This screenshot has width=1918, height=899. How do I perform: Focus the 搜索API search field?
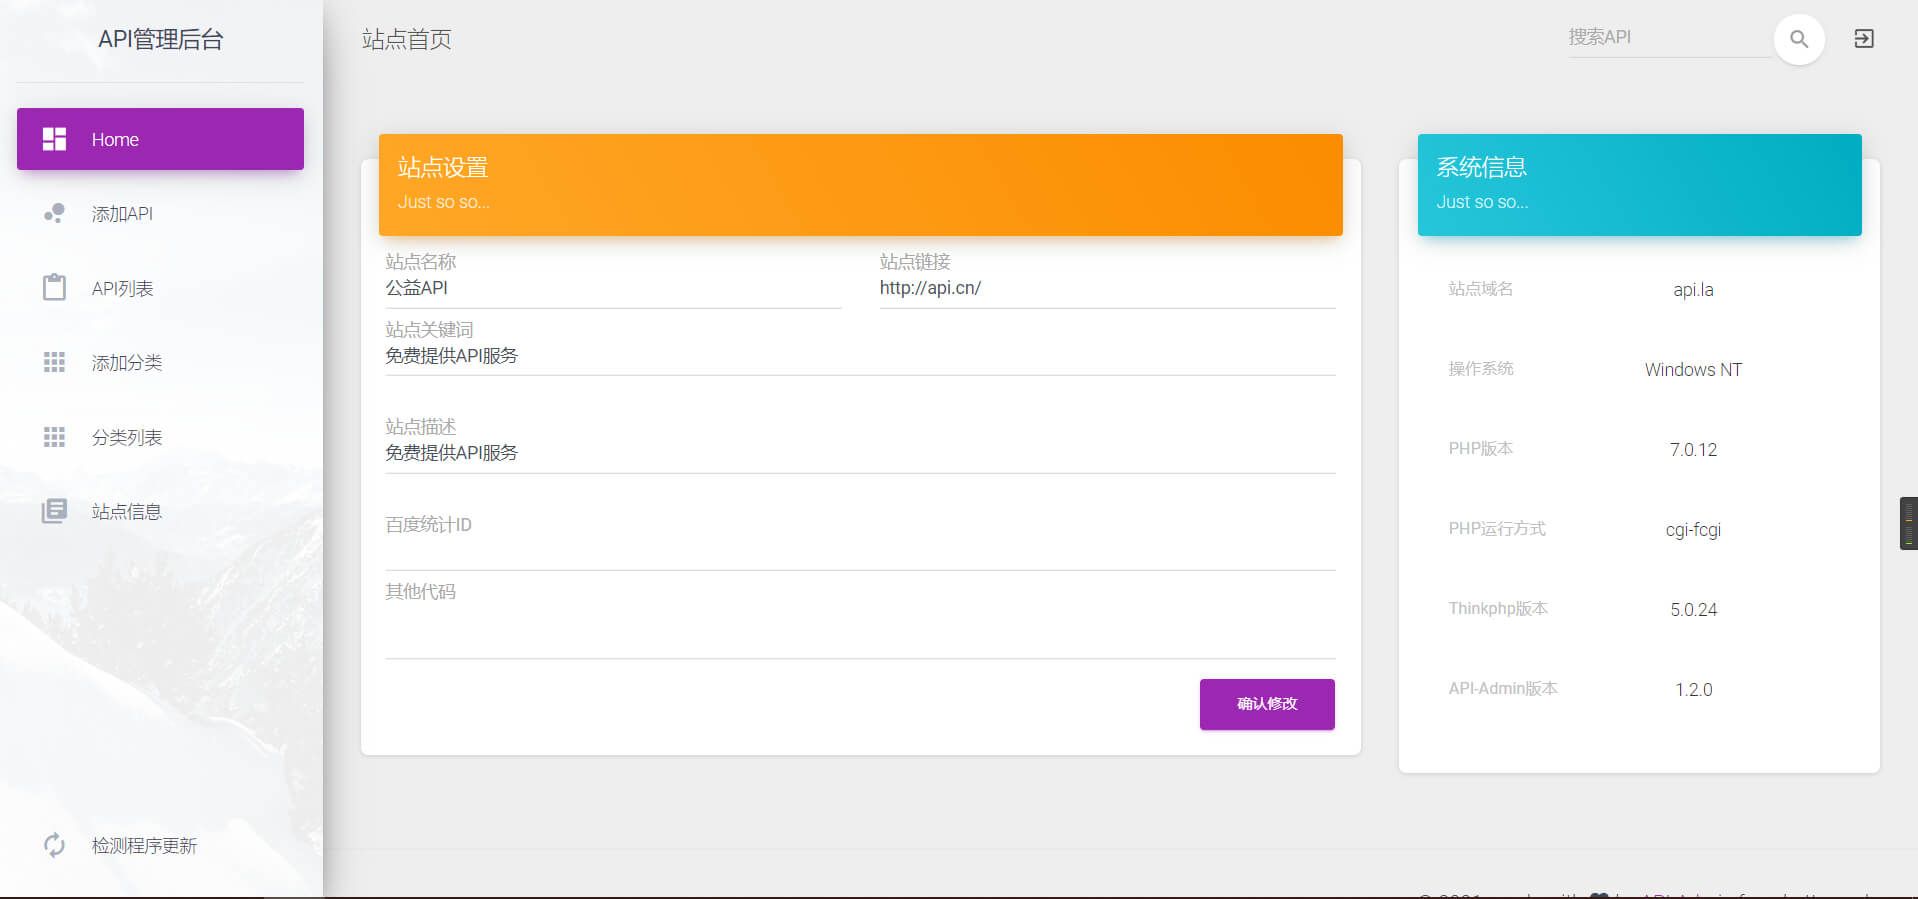[1666, 38]
